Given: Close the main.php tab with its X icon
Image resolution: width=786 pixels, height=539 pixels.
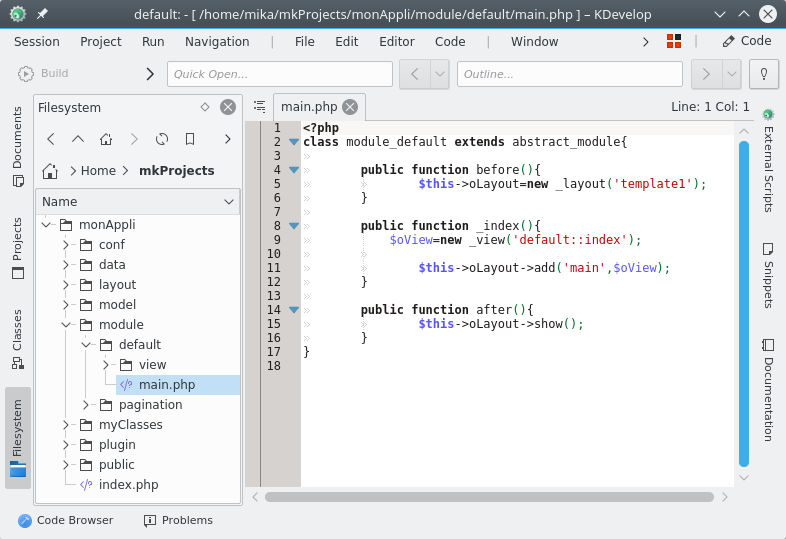Looking at the screenshot, I should [350, 107].
